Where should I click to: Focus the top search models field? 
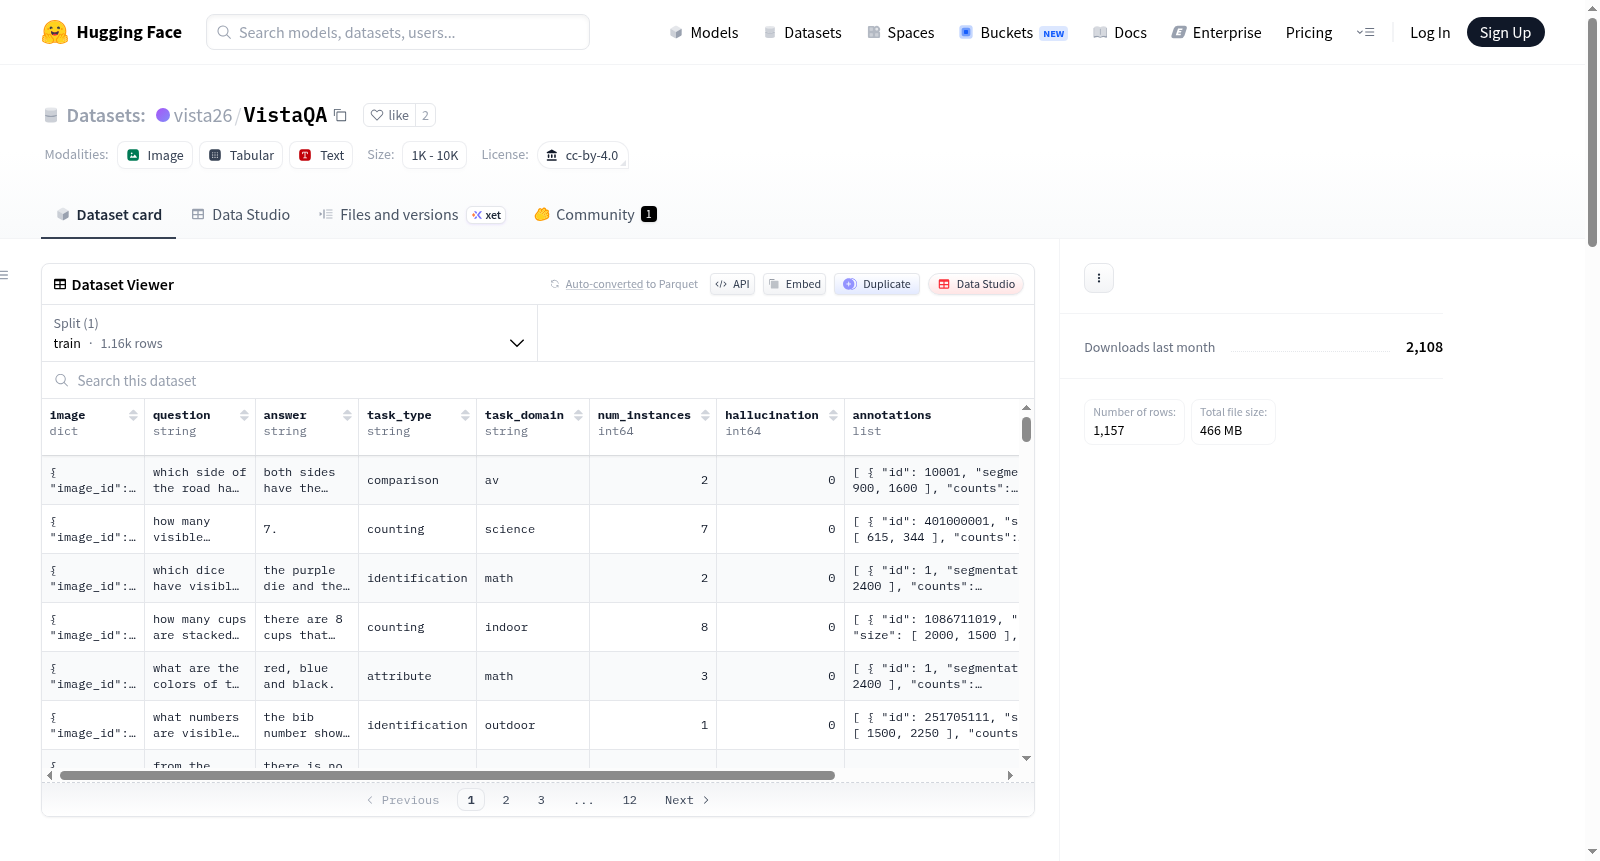pyautogui.click(x=398, y=32)
